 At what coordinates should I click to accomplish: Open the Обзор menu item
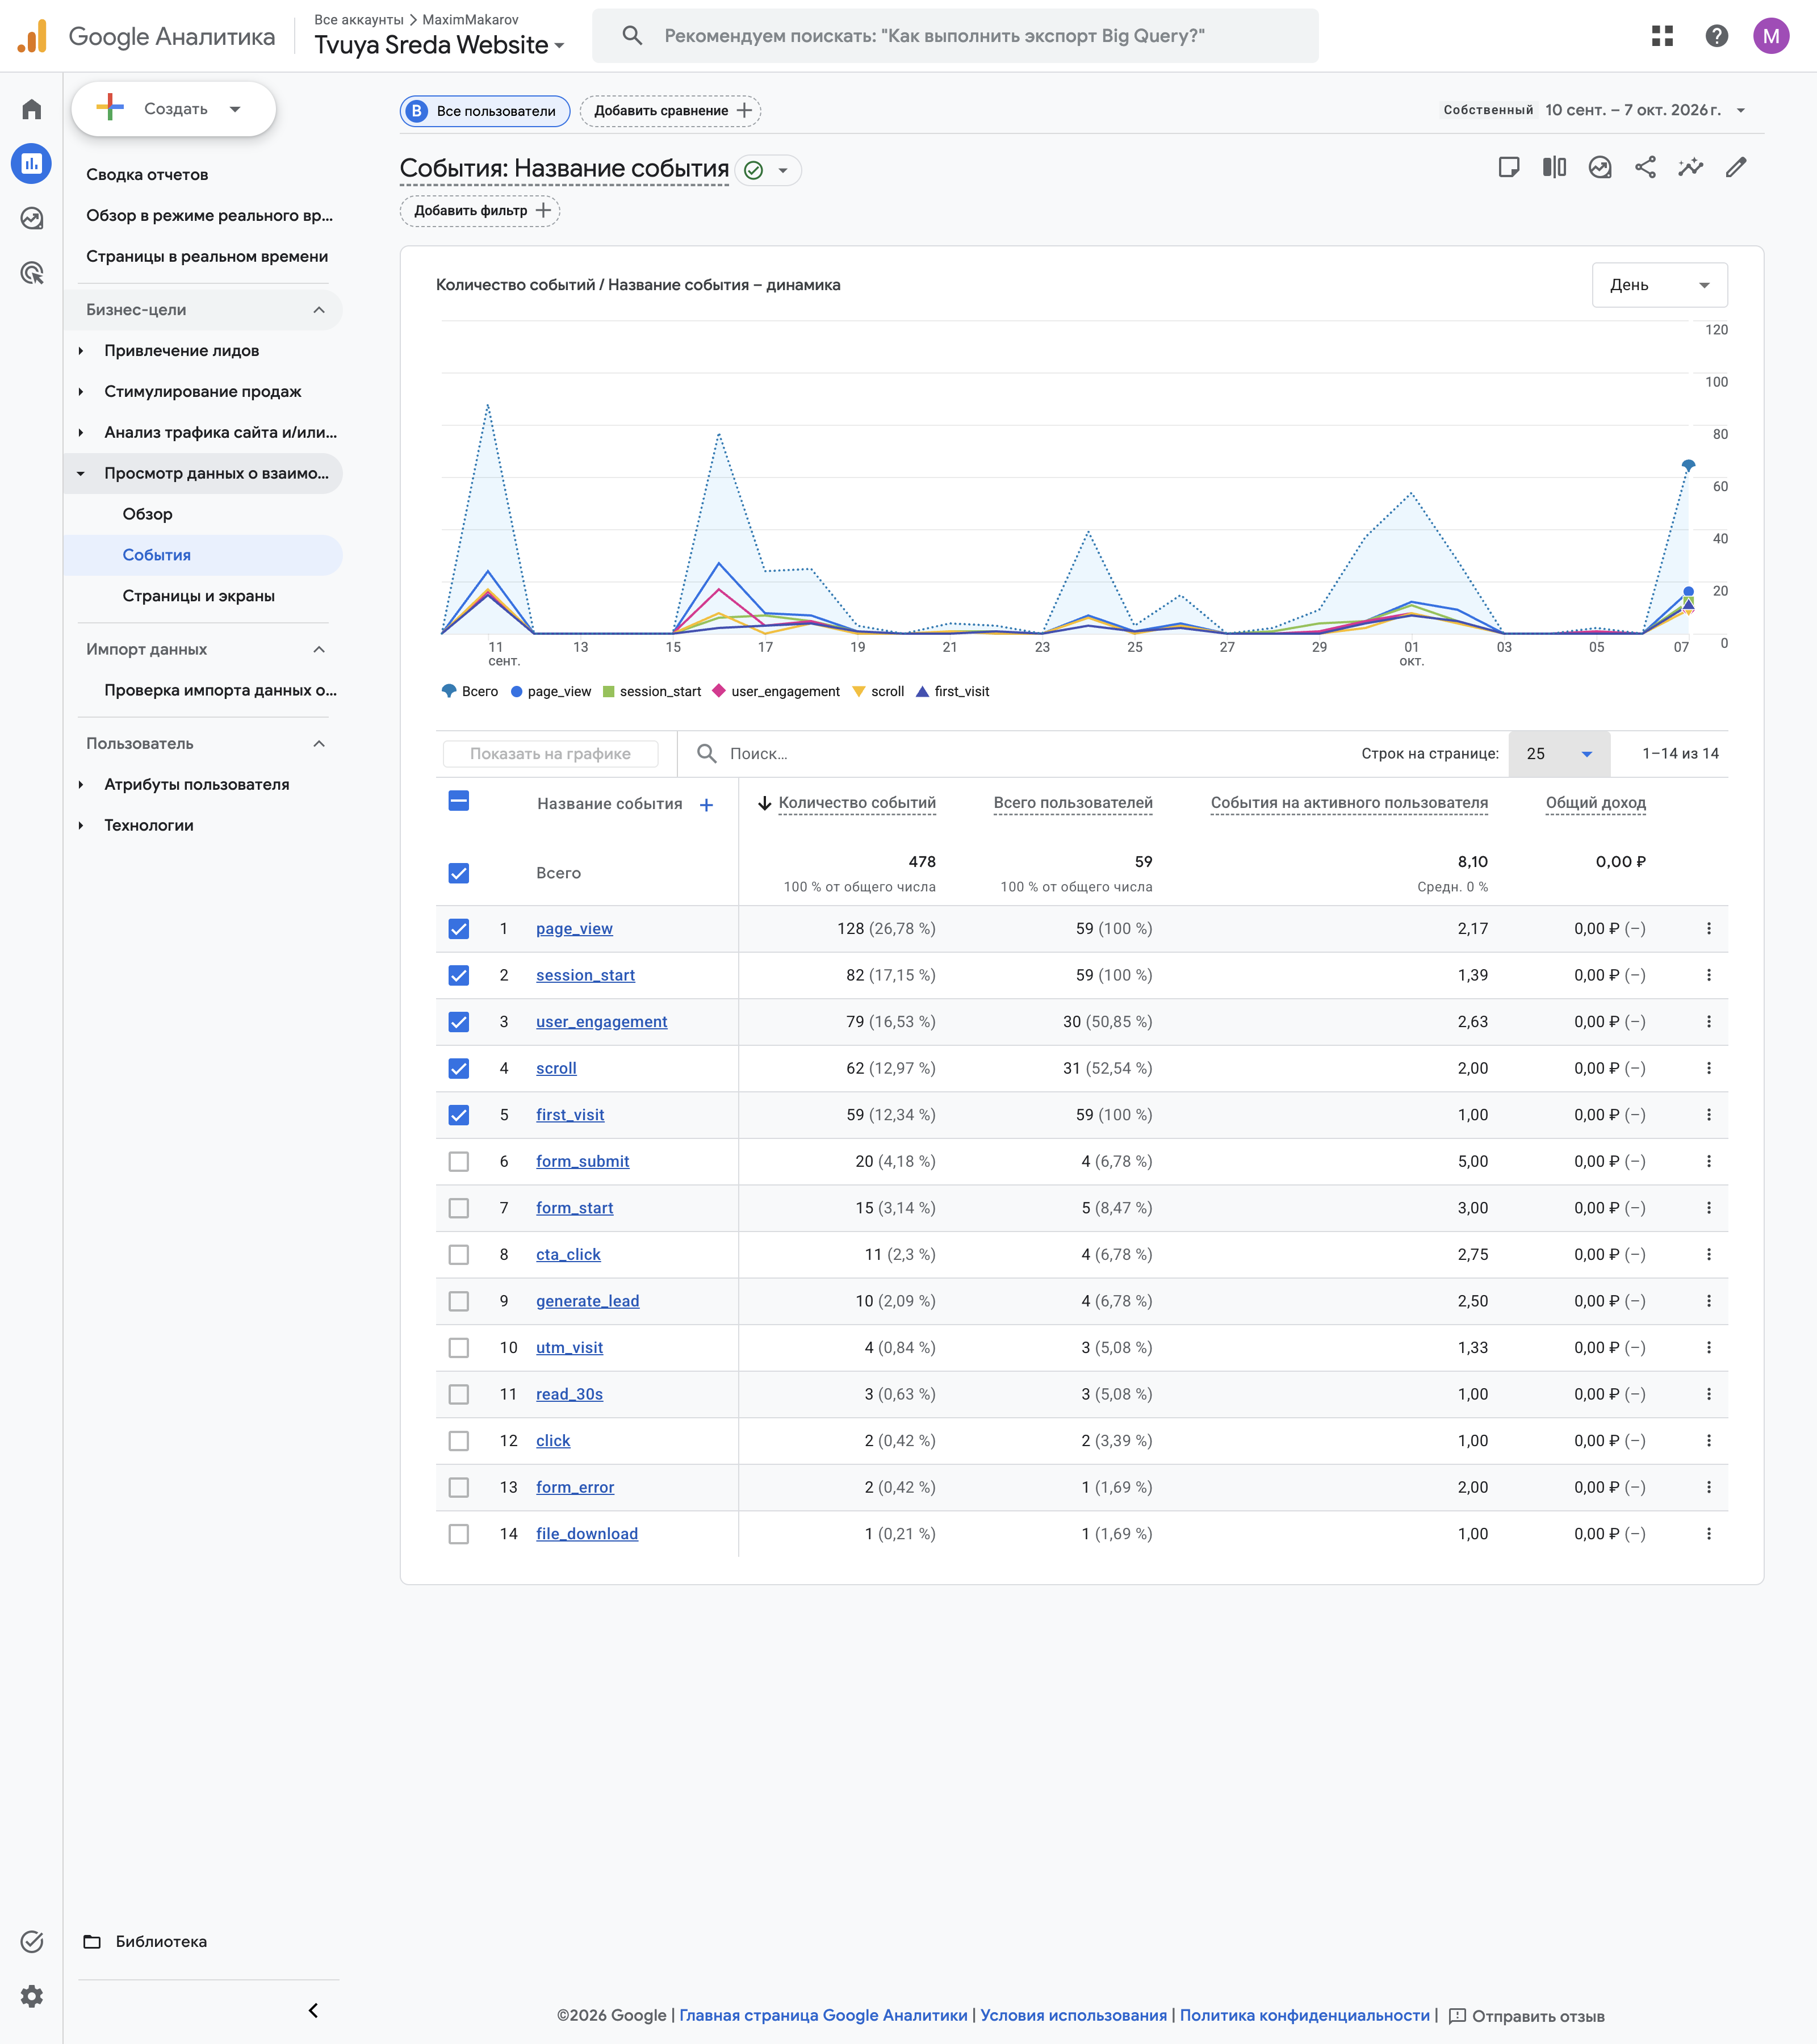(148, 514)
